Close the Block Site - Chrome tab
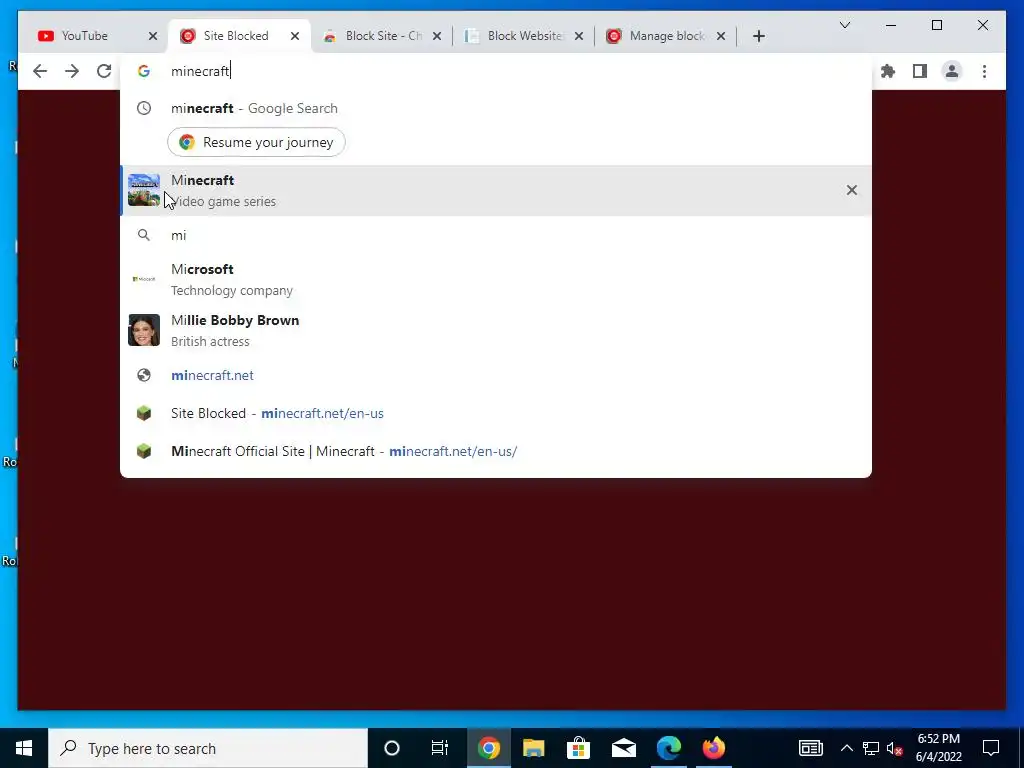This screenshot has height=768, width=1024. click(437, 36)
